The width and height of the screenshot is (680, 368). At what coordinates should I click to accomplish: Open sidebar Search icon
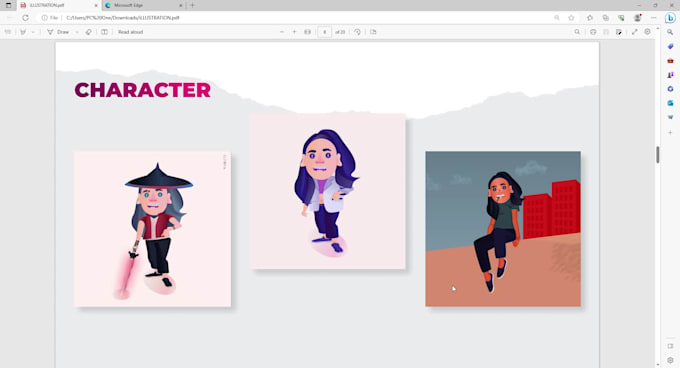pos(670,33)
